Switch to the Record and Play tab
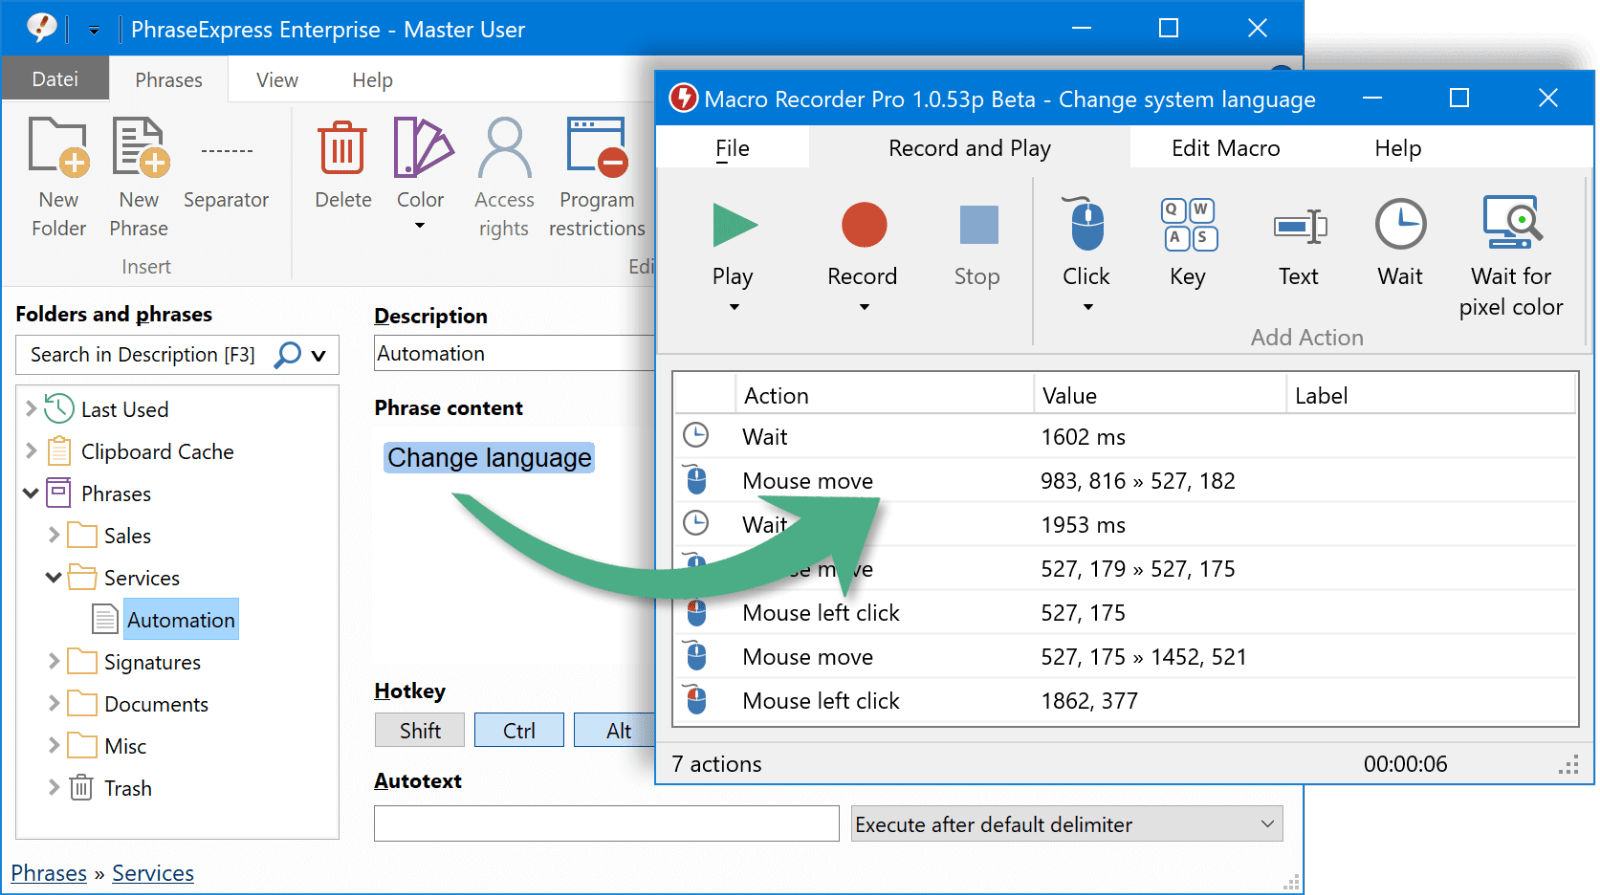The height and width of the screenshot is (895, 1600). tap(969, 148)
